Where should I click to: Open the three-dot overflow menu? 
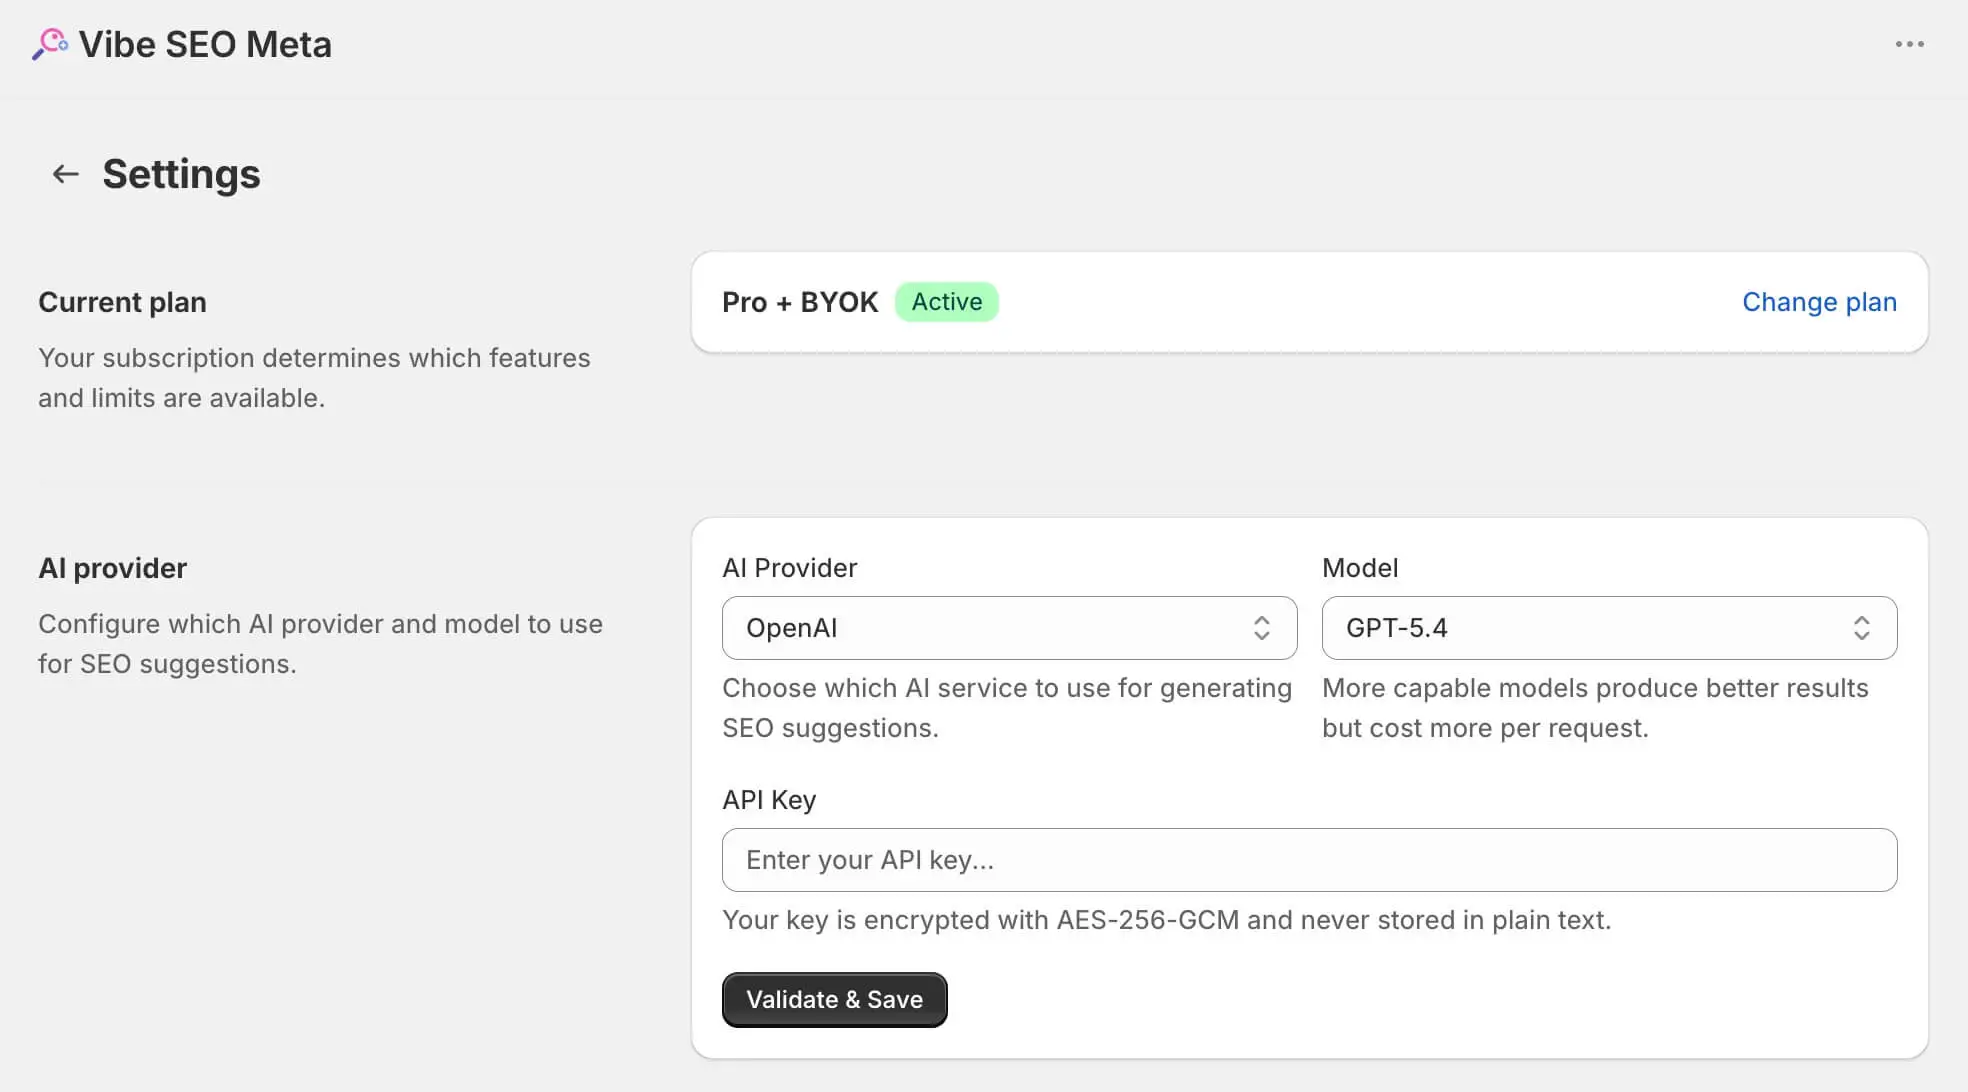click(x=1910, y=44)
